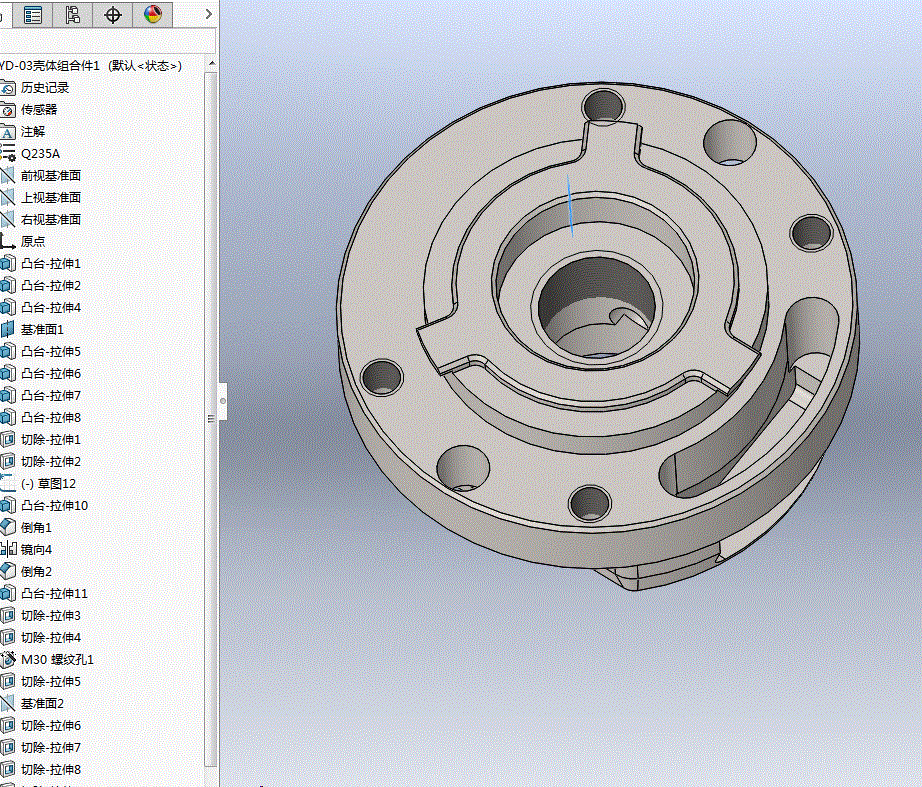922x787 pixels.
Task: Click the 镜向4 mirror icon
Action: pos(8,549)
